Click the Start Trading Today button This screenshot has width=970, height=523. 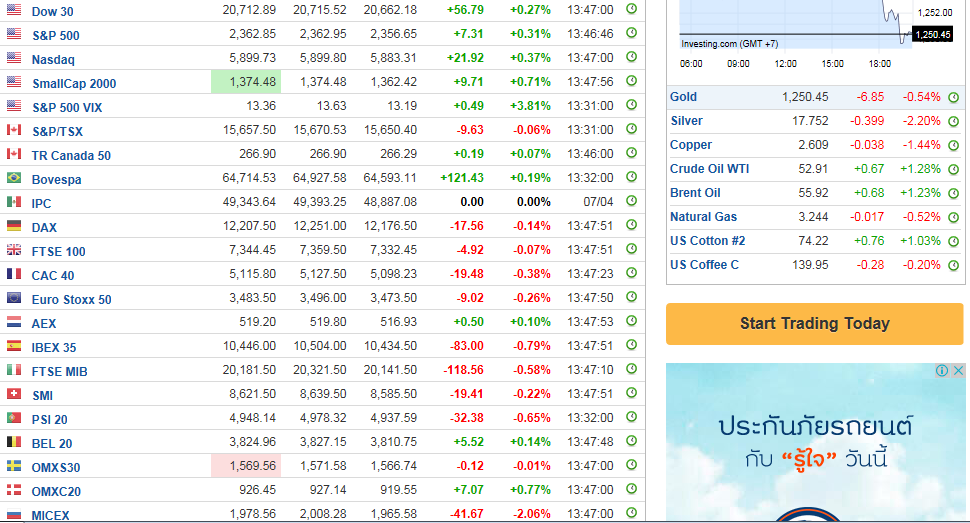point(815,324)
